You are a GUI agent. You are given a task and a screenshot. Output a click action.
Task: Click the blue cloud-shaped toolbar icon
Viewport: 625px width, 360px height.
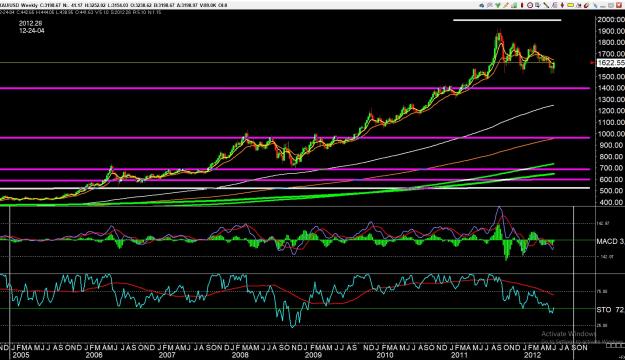pos(482,5)
